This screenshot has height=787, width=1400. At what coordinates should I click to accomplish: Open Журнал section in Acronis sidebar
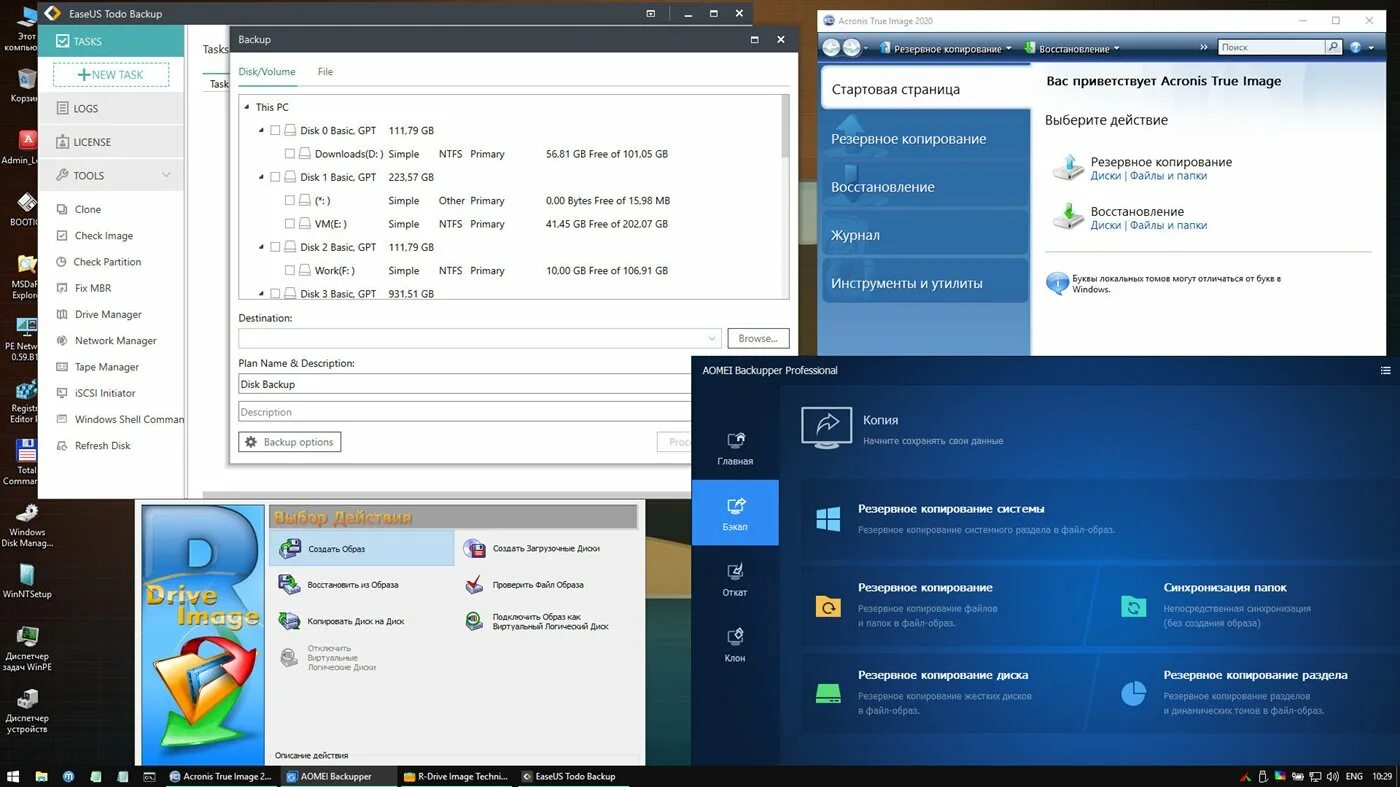925,235
